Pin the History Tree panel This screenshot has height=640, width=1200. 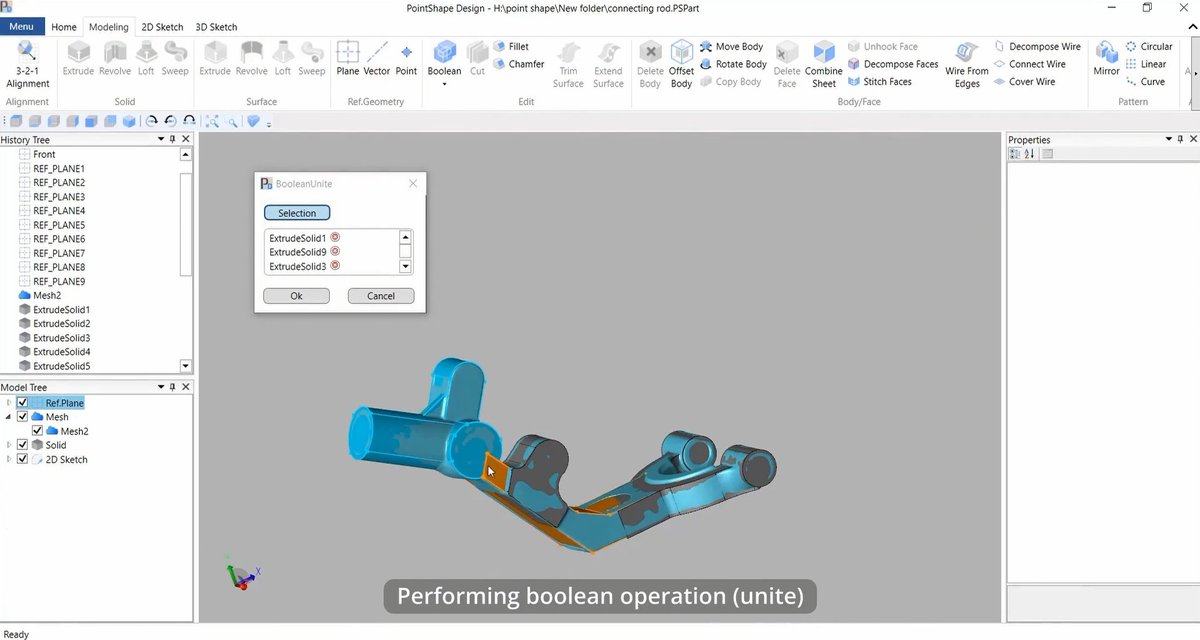coord(173,139)
